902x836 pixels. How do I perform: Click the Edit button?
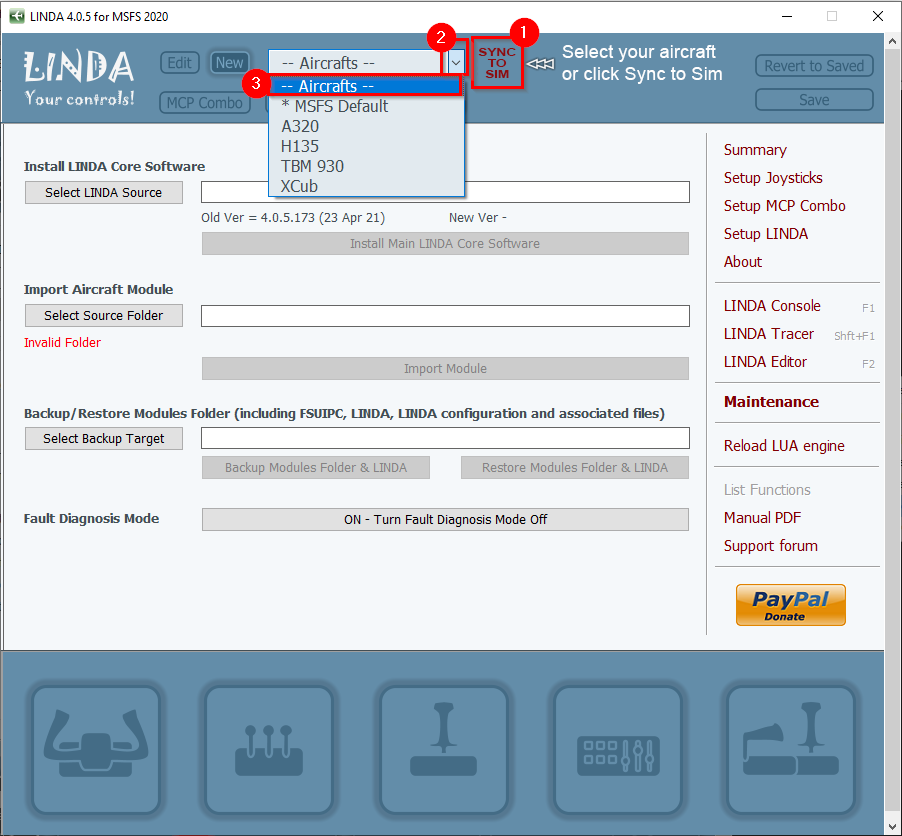click(x=179, y=63)
